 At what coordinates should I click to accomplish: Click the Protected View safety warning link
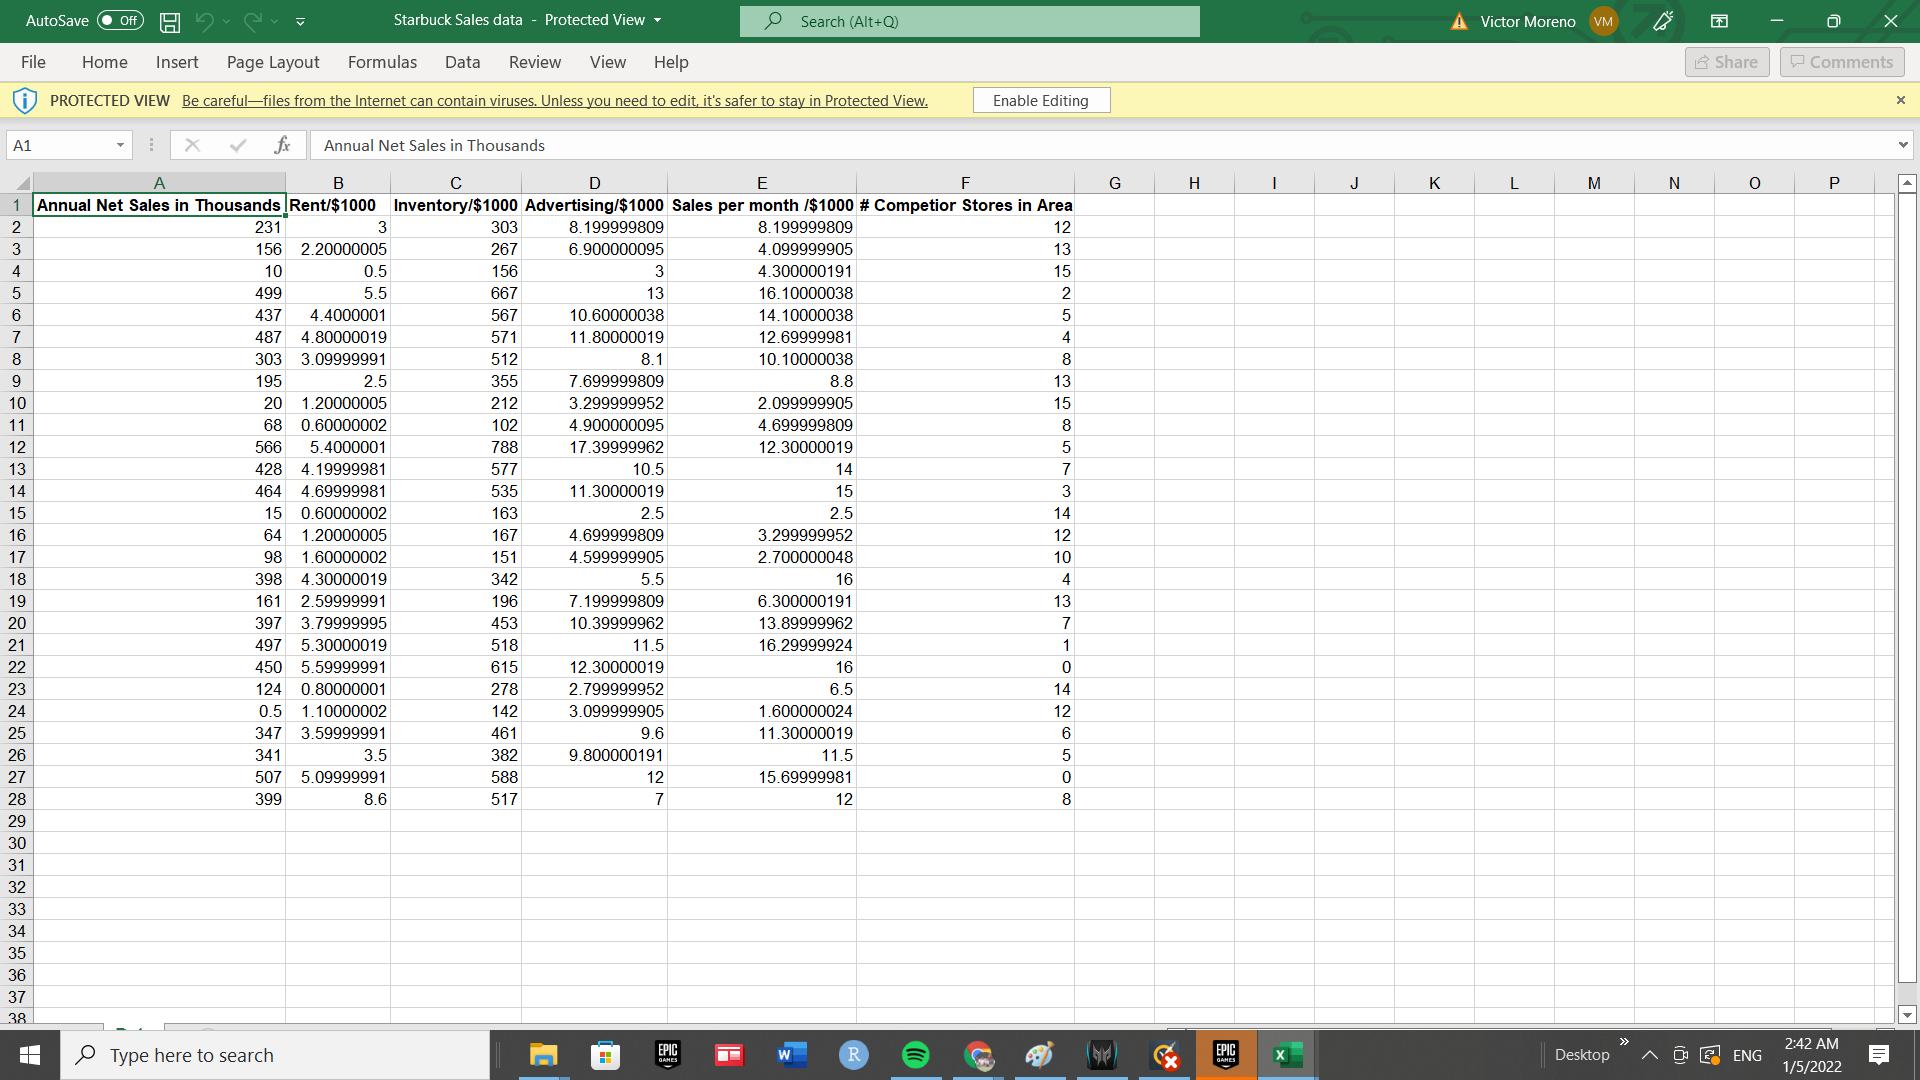tap(554, 100)
